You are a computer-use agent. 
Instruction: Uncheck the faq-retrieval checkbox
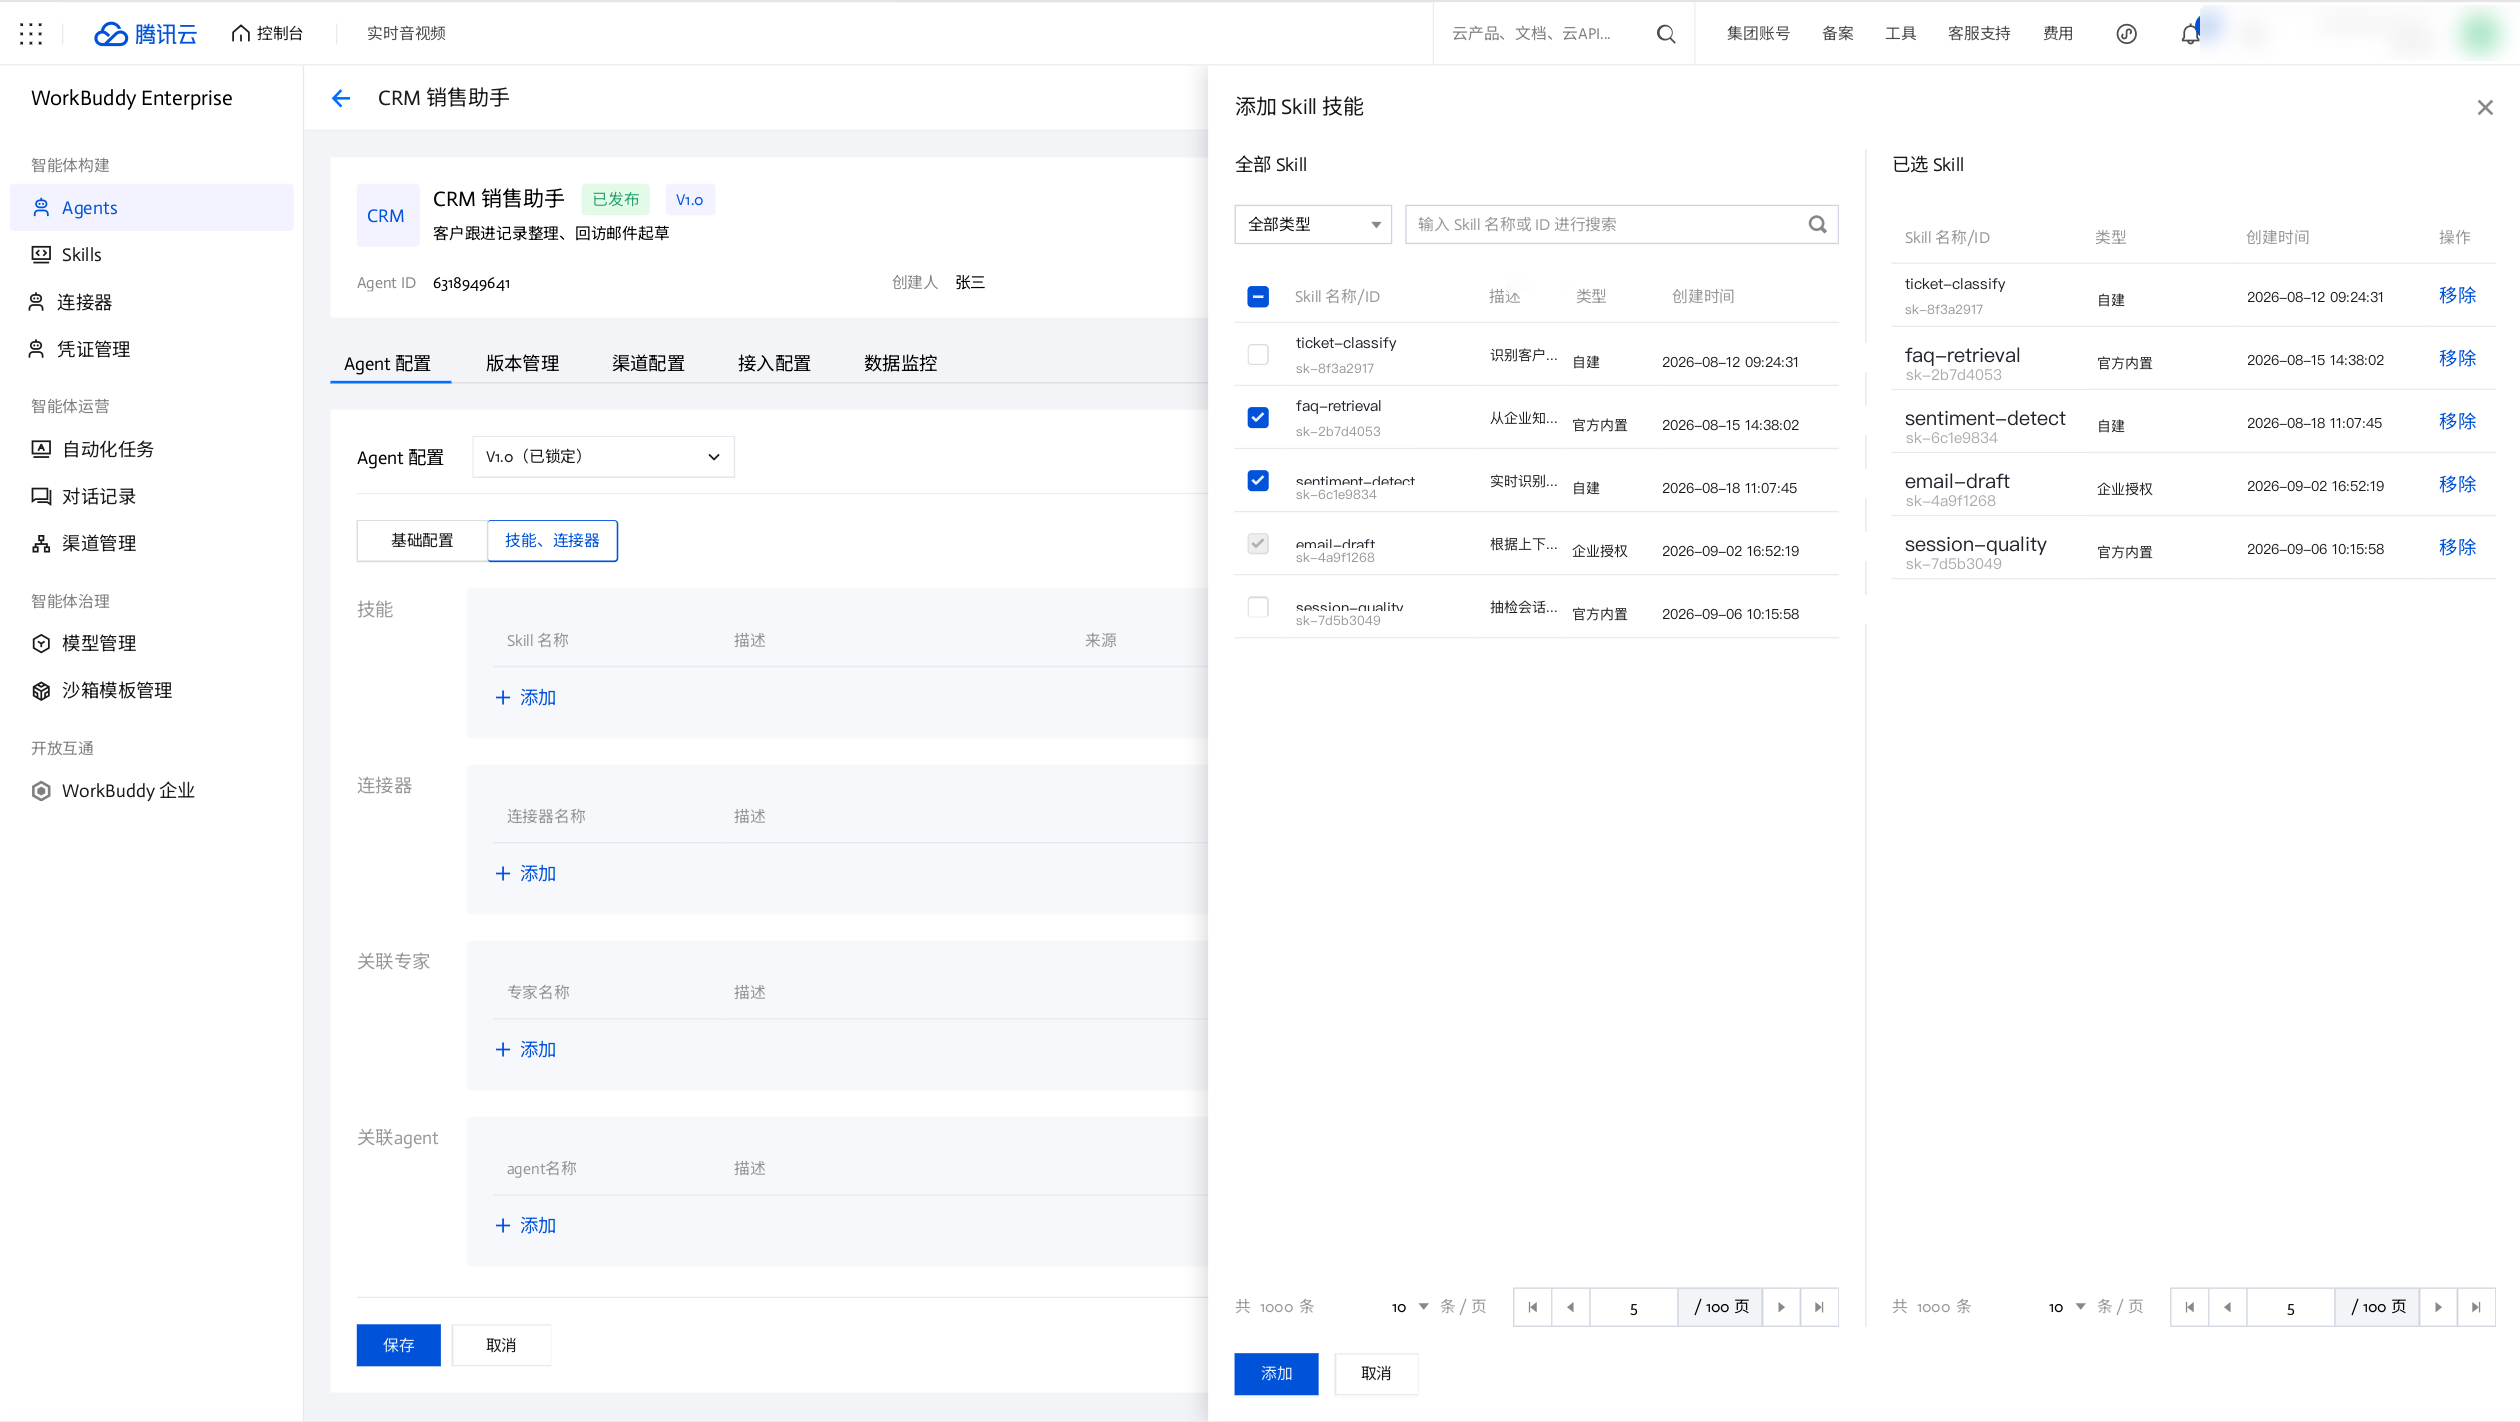pos(1258,418)
